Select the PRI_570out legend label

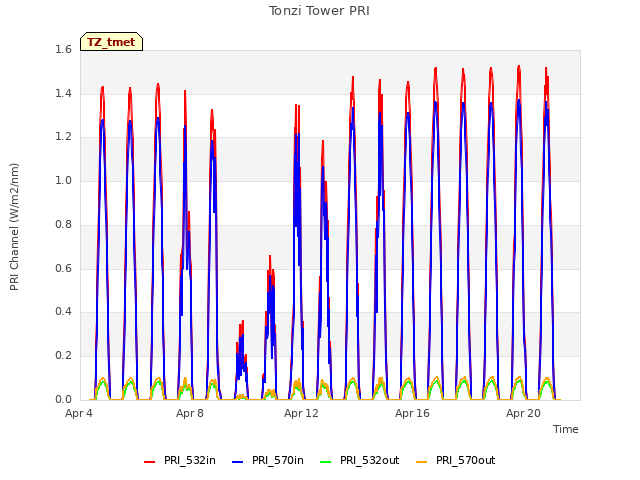(466, 460)
